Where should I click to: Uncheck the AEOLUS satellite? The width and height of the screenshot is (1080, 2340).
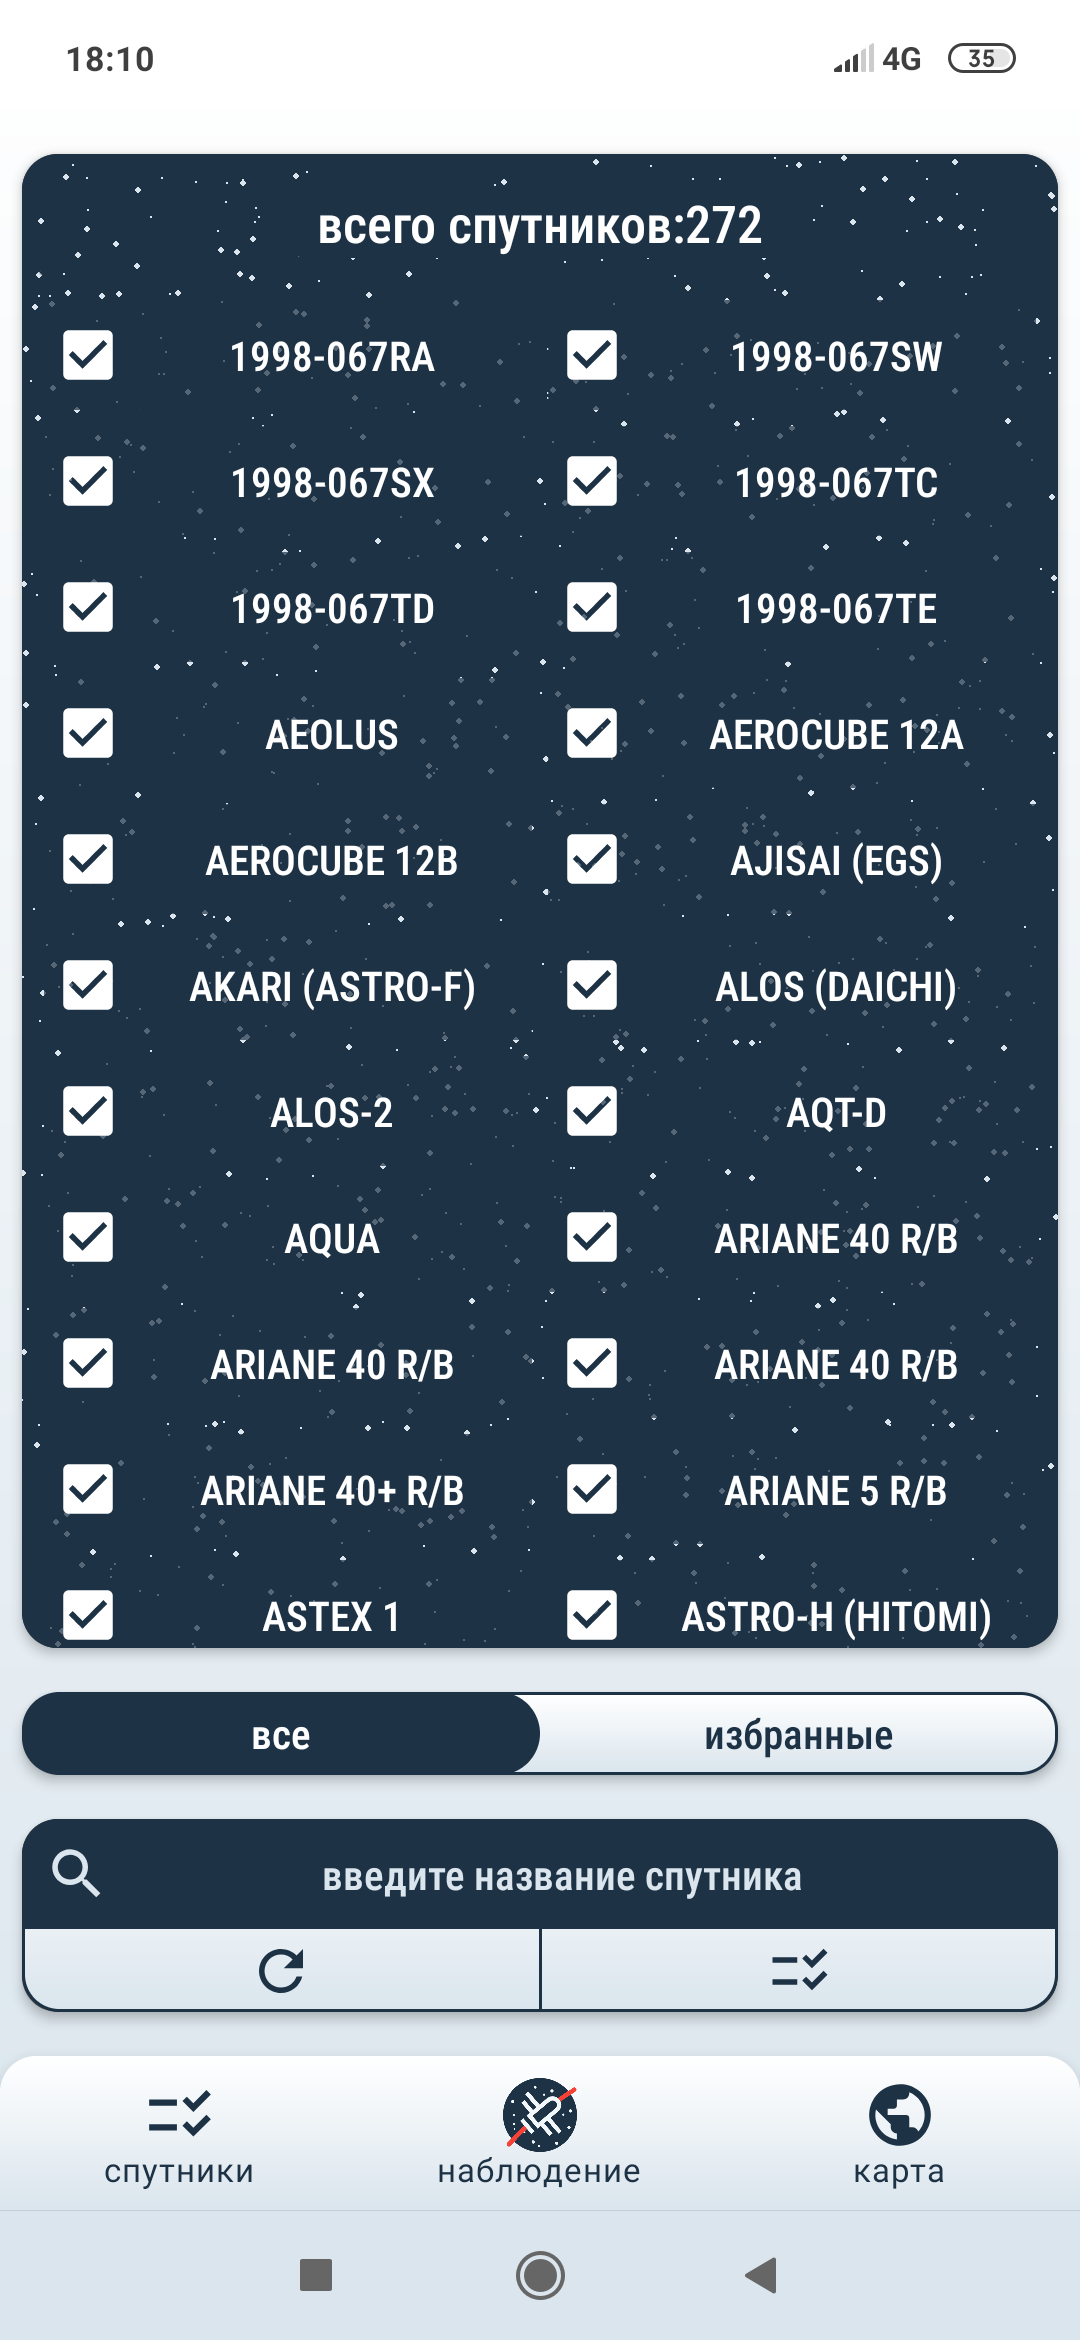click(86, 732)
